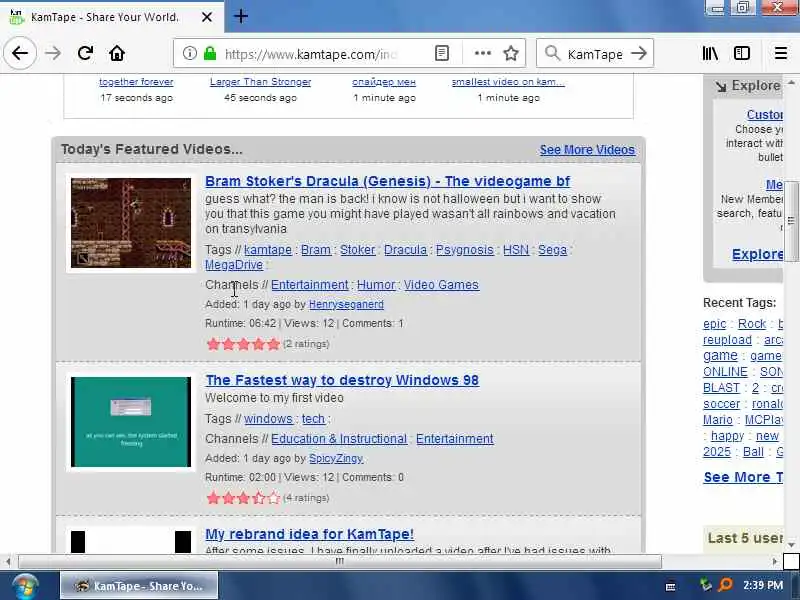Open the Firefox hamburger menu
800x600 pixels.
[x=781, y=53]
